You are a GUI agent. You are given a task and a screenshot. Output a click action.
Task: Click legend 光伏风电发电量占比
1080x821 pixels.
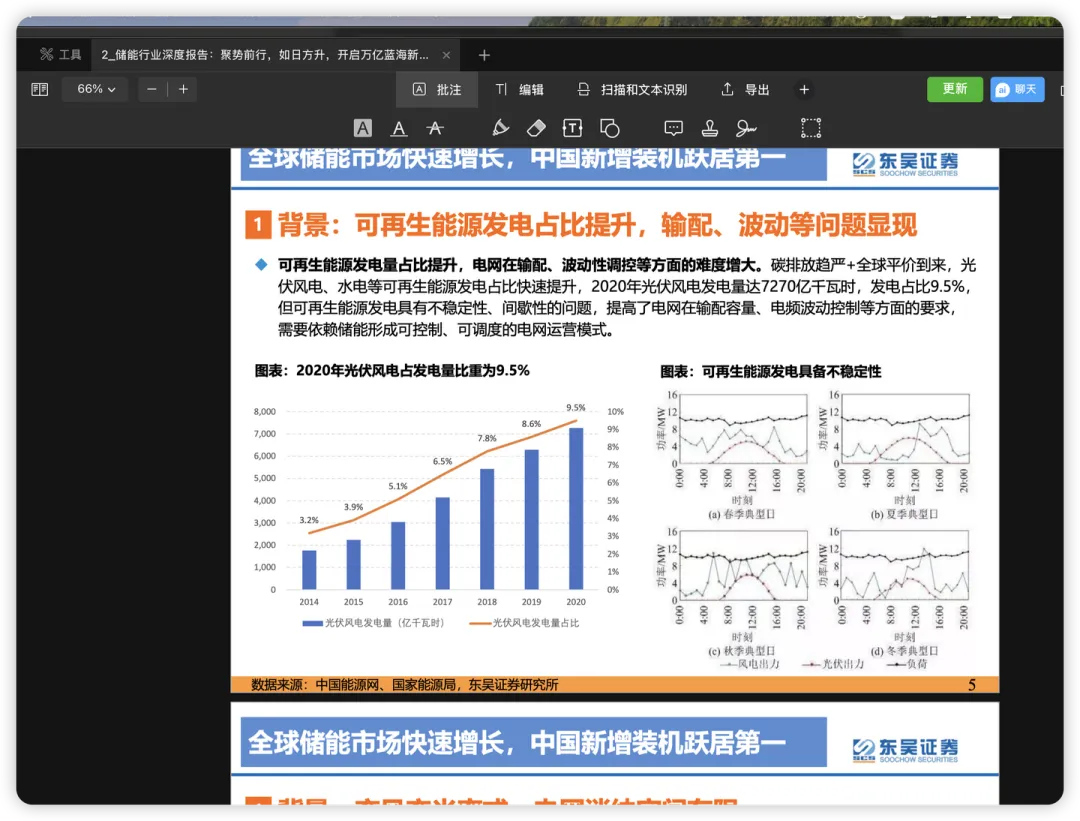(x=524, y=623)
